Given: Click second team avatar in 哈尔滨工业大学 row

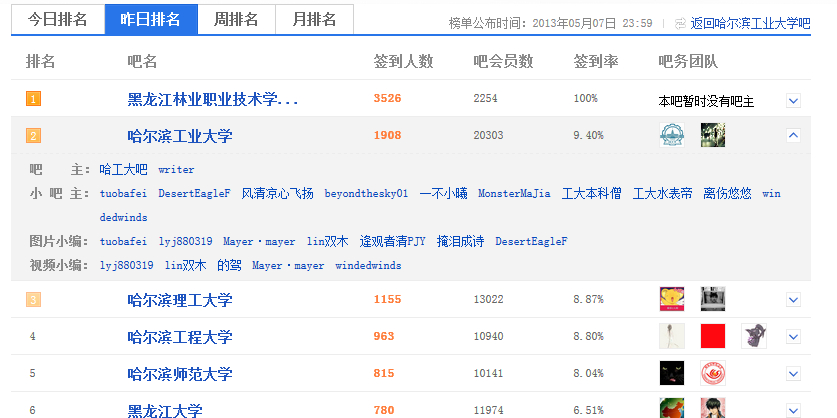Looking at the screenshot, I should [x=713, y=135].
